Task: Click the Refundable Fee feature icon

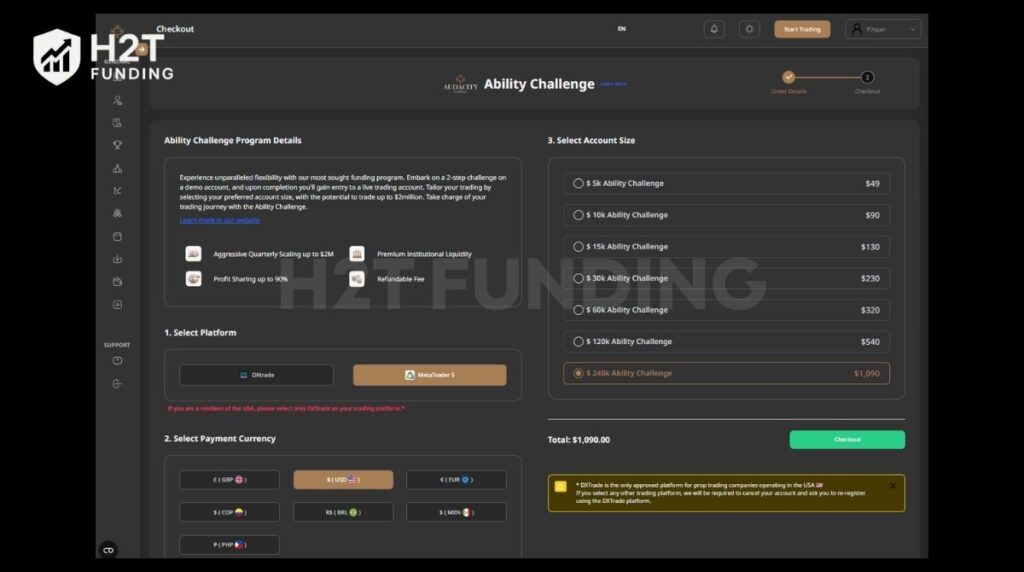Action: pos(357,279)
